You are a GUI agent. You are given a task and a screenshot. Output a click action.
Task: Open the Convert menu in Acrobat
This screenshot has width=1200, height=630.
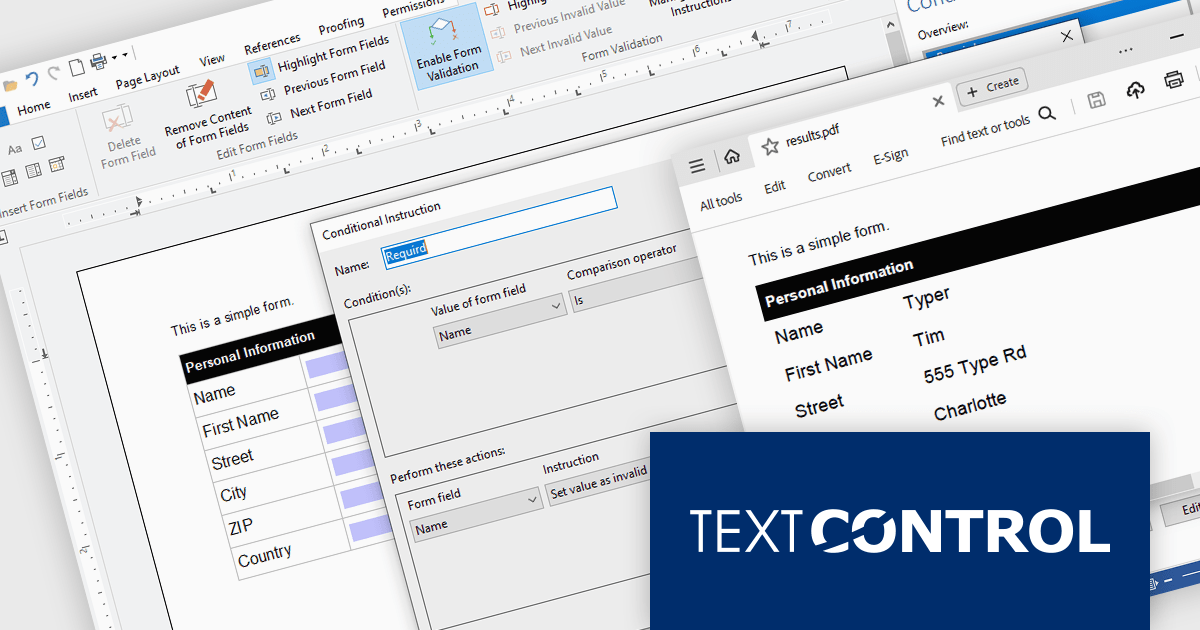pos(829,173)
